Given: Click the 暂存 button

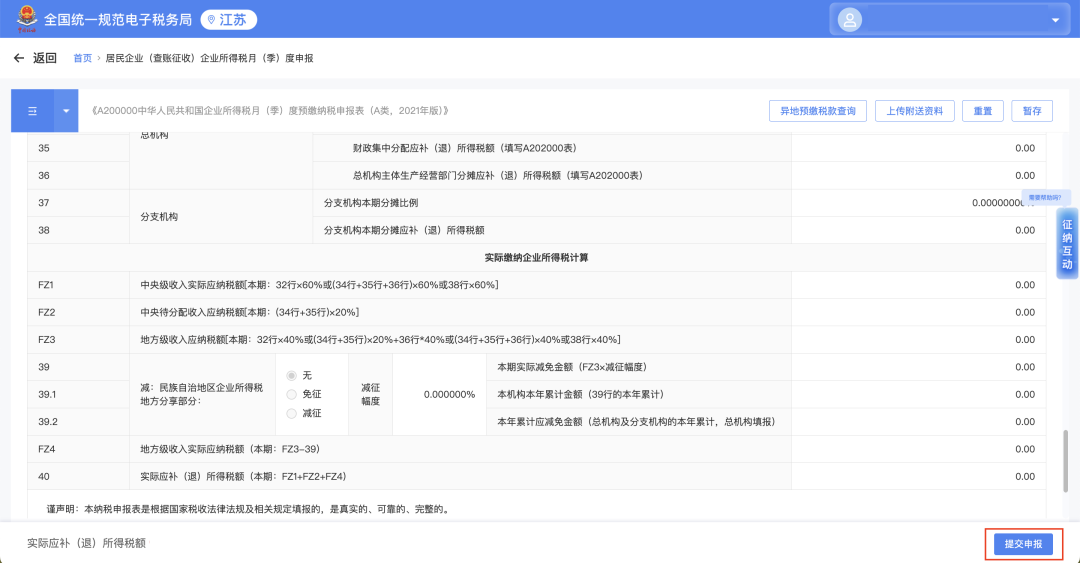Looking at the screenshot, I should (1031, 111).
